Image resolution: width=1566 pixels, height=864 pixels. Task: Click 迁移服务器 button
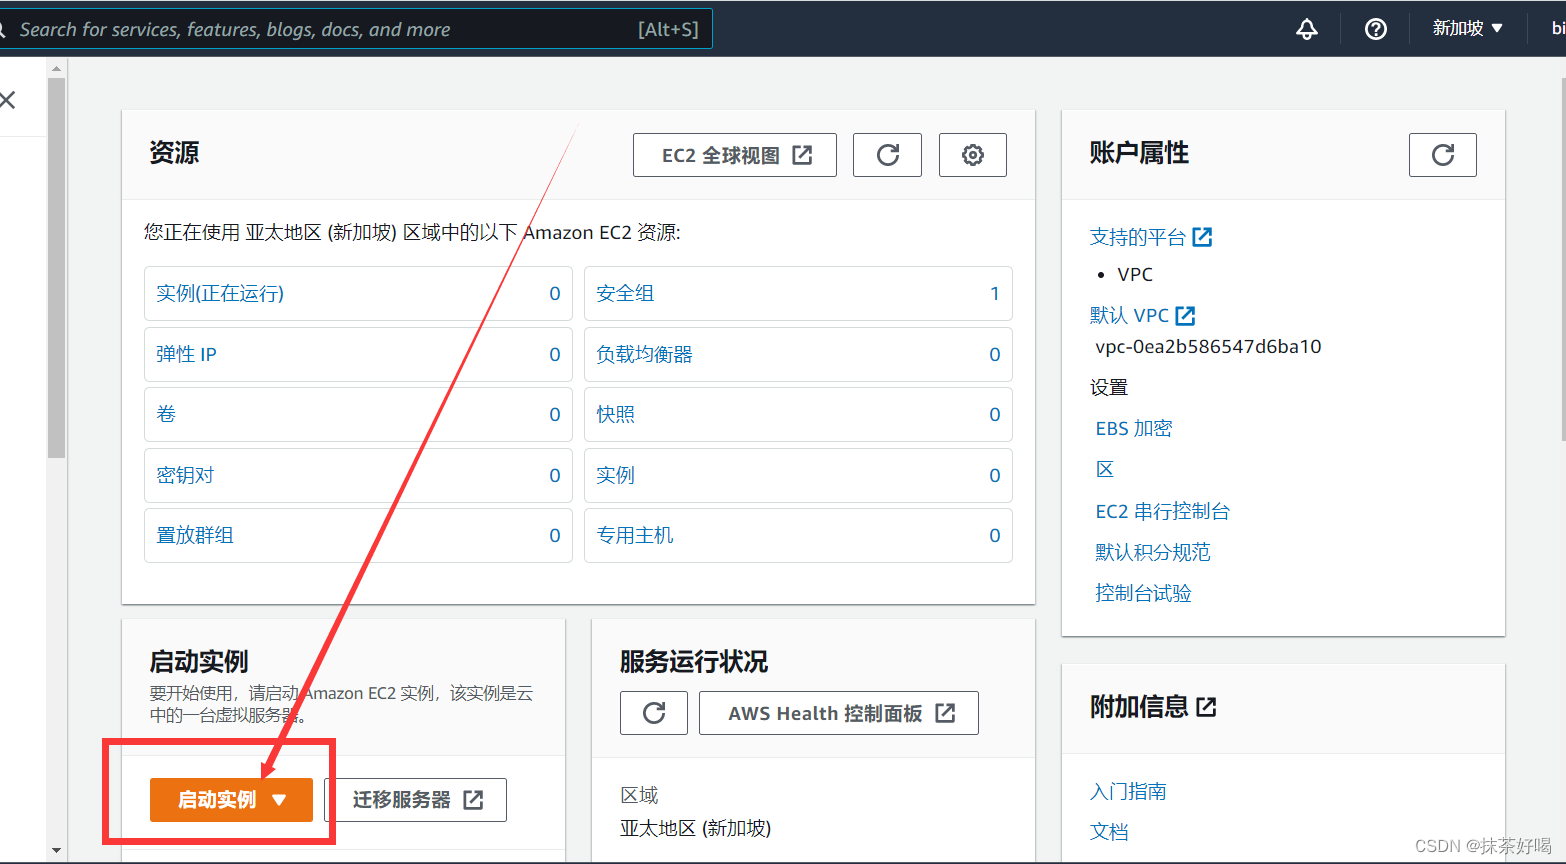coord(415,800)
